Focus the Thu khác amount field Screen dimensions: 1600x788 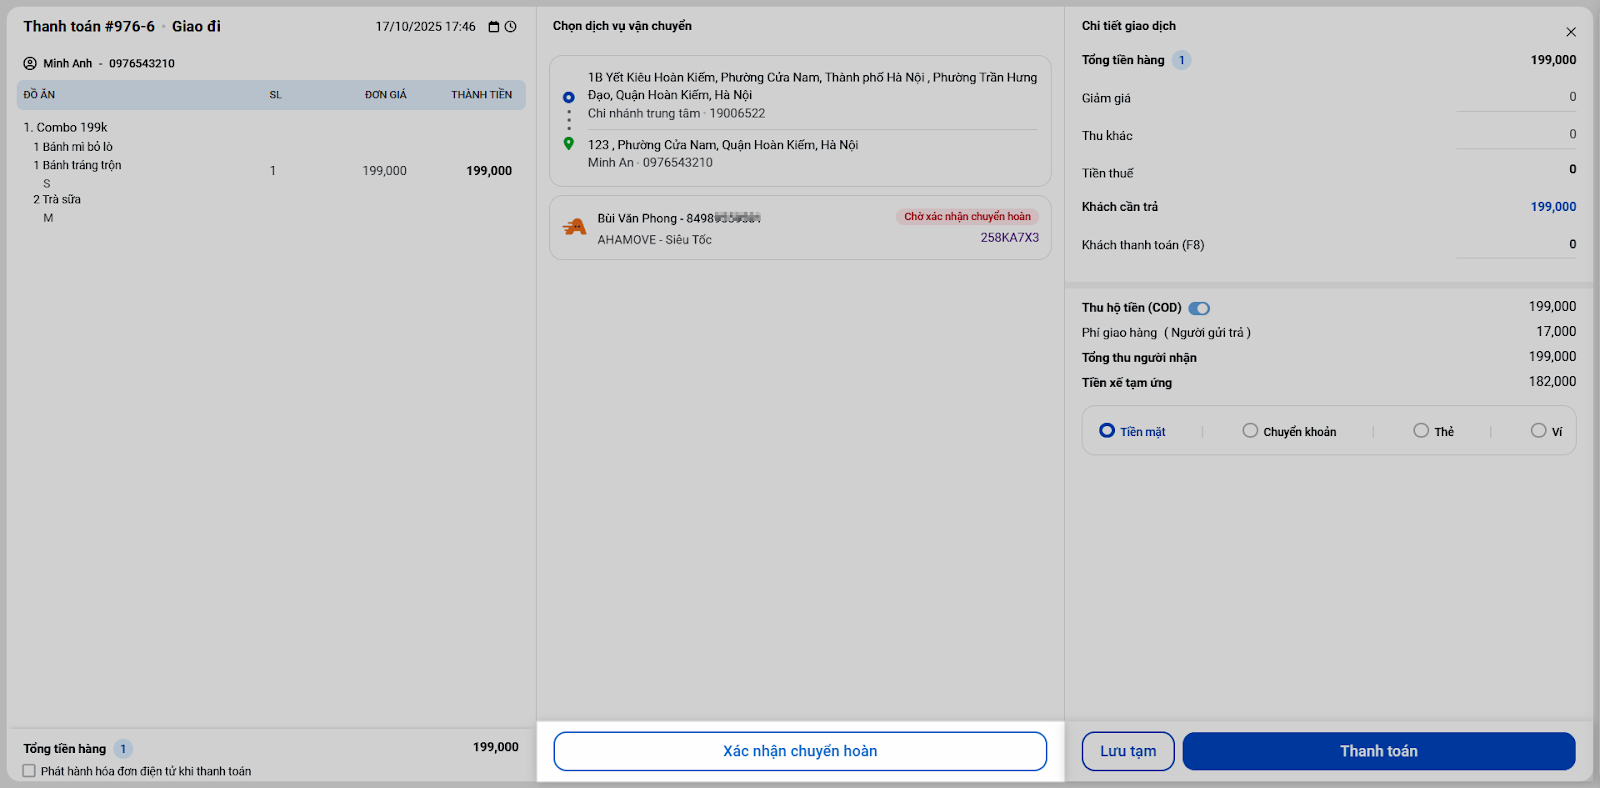click(x=1516, y=135)
